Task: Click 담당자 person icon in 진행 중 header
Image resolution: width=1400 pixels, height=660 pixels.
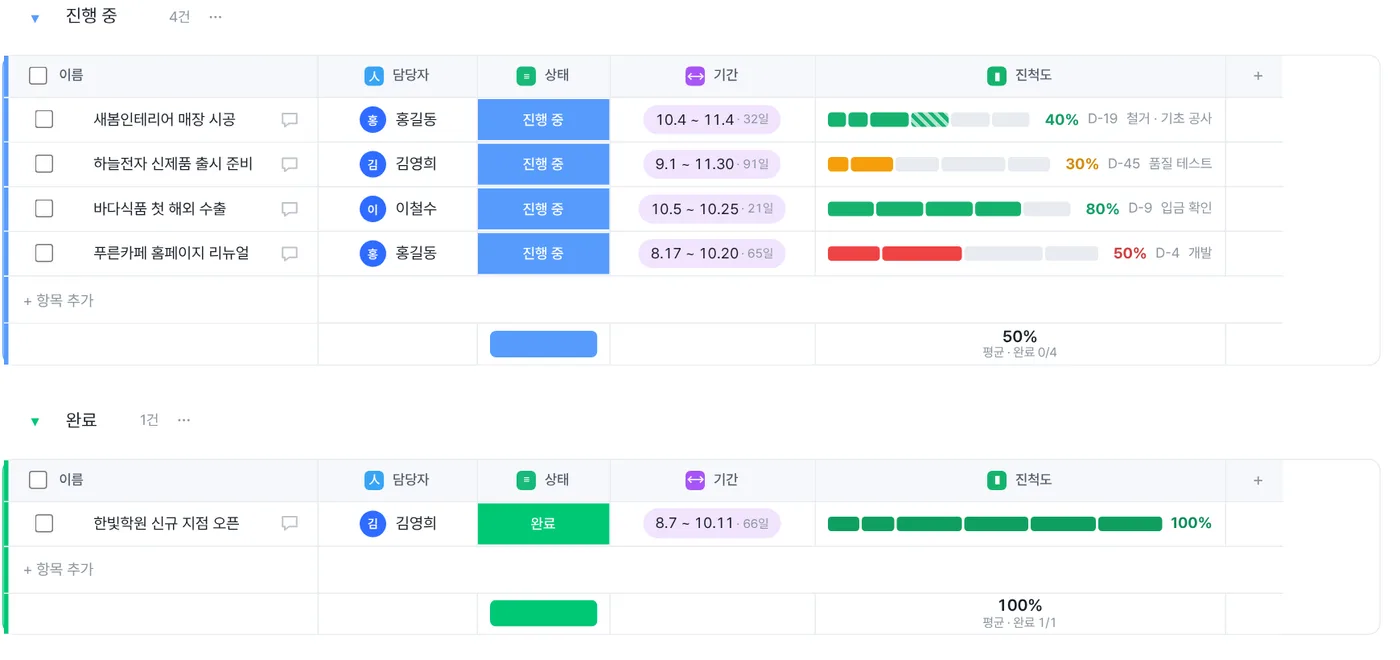Action: coord(374,76)
